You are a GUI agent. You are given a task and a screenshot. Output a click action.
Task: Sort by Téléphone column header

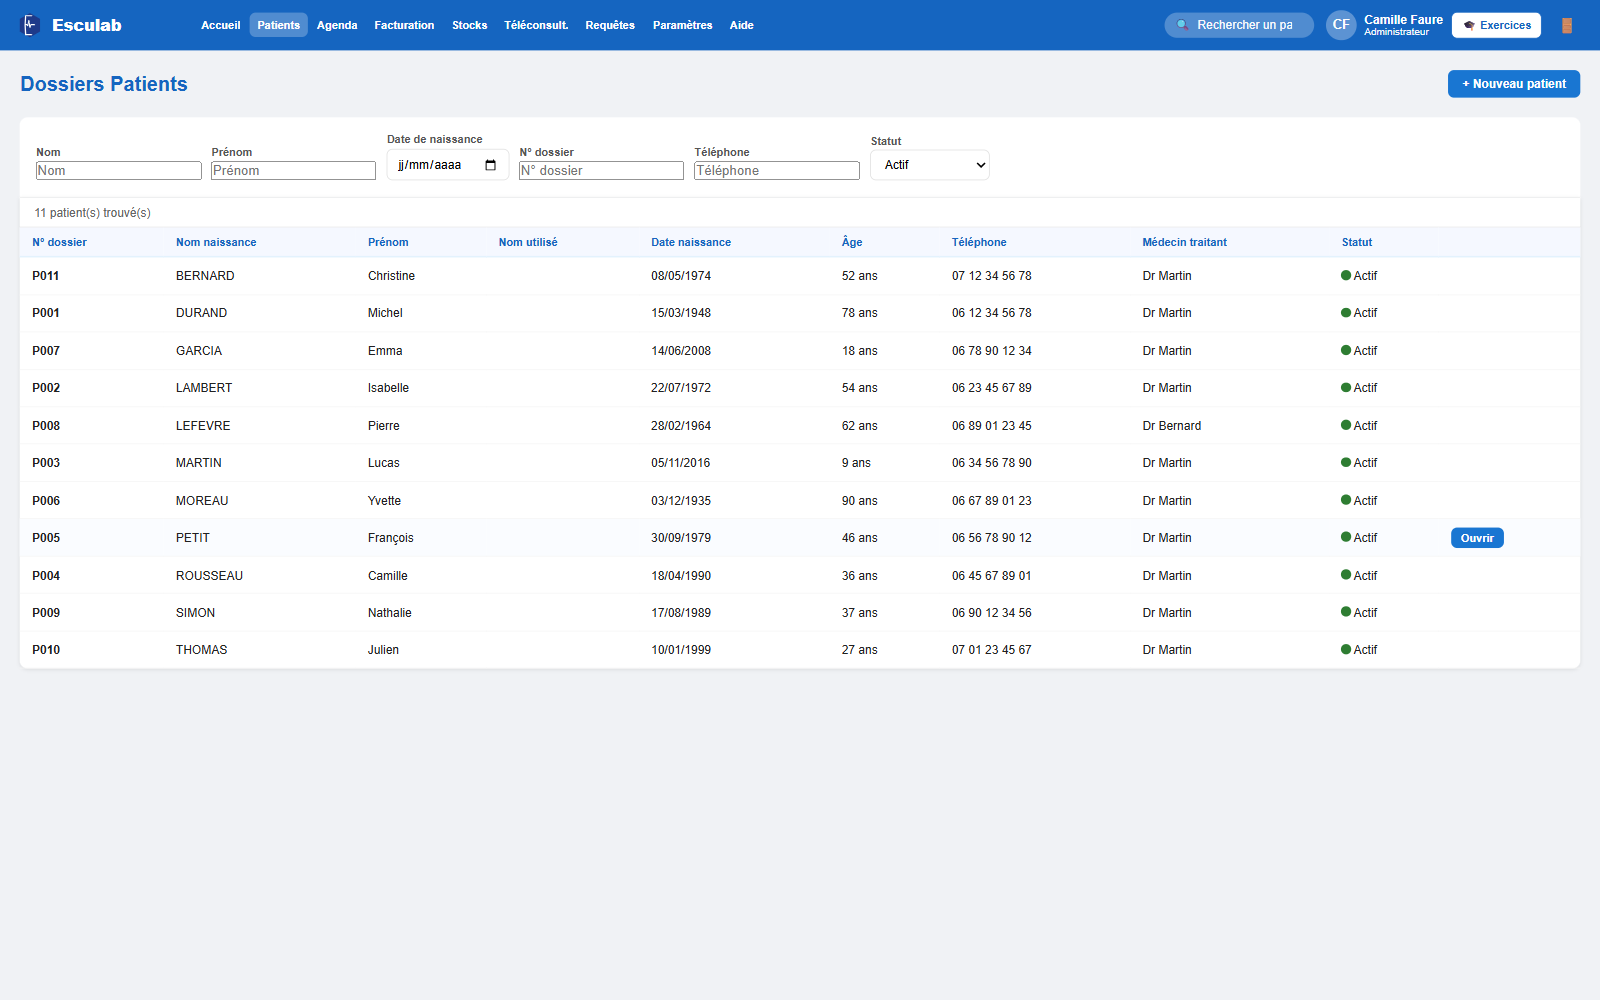tap(979, 242)
